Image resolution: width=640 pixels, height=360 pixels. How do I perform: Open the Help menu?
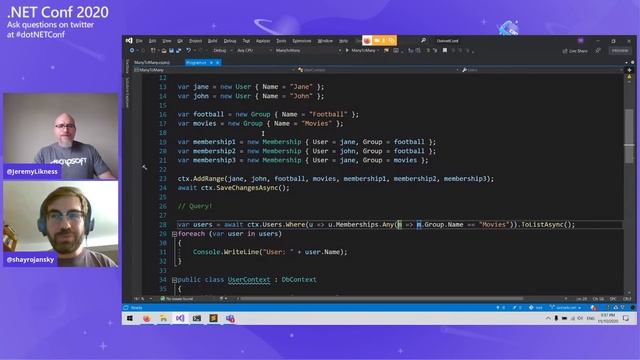343,41
